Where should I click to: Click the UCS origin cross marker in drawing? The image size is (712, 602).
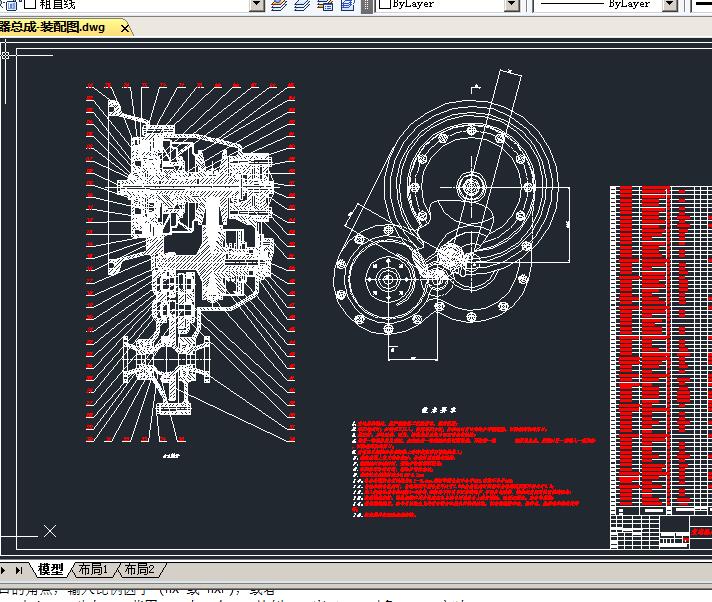(x=49, y=531)
